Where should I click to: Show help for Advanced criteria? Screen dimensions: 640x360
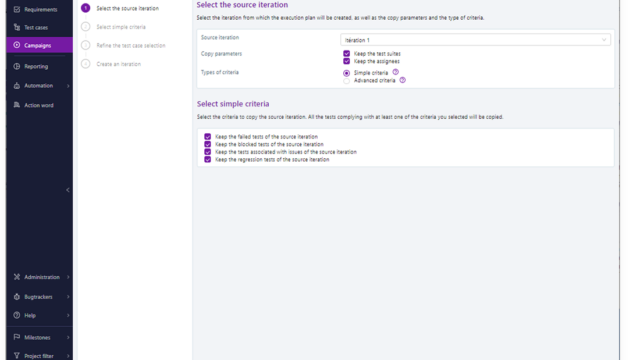403,80
